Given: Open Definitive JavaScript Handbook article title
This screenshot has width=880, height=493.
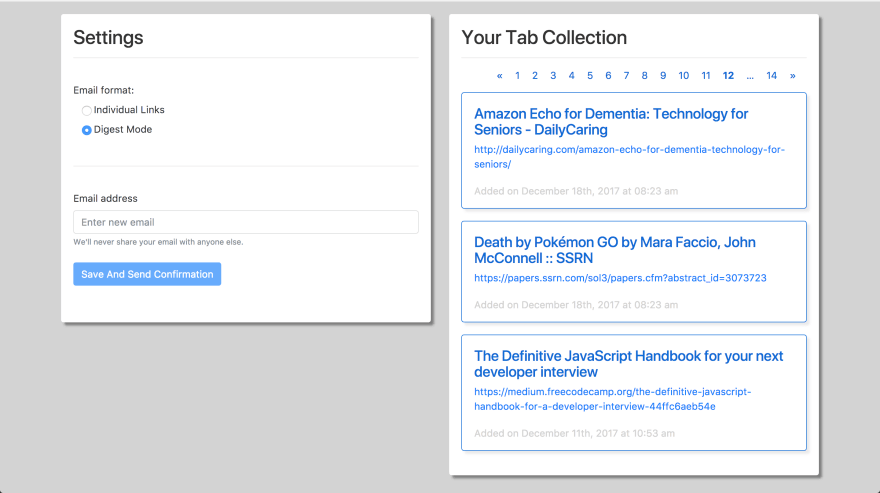Looking at the screenshot, I should 629,364.
